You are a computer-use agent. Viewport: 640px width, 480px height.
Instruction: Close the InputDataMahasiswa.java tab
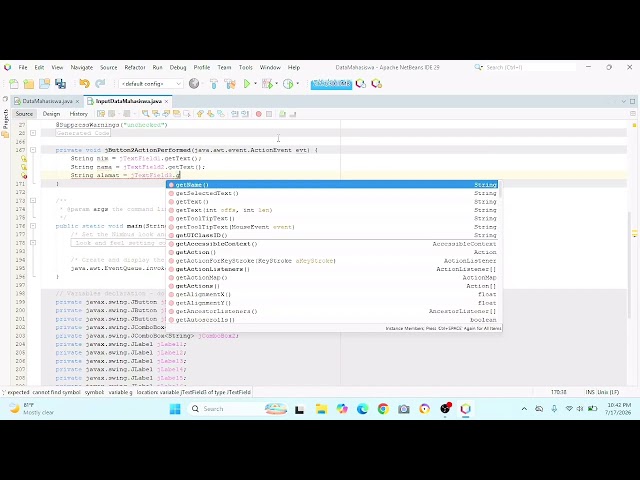(x=167, y=101)
